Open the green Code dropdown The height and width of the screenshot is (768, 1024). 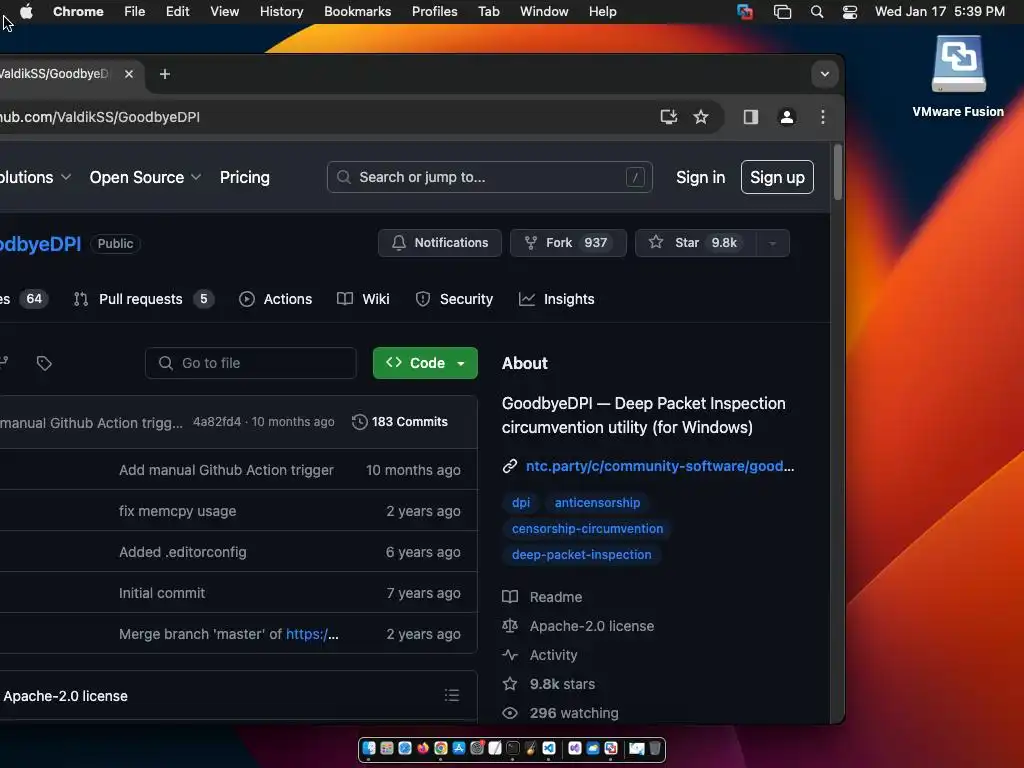(425, 363)
